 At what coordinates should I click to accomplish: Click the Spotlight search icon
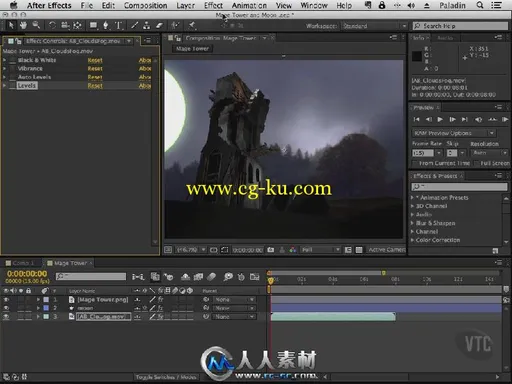pos(480,5)
